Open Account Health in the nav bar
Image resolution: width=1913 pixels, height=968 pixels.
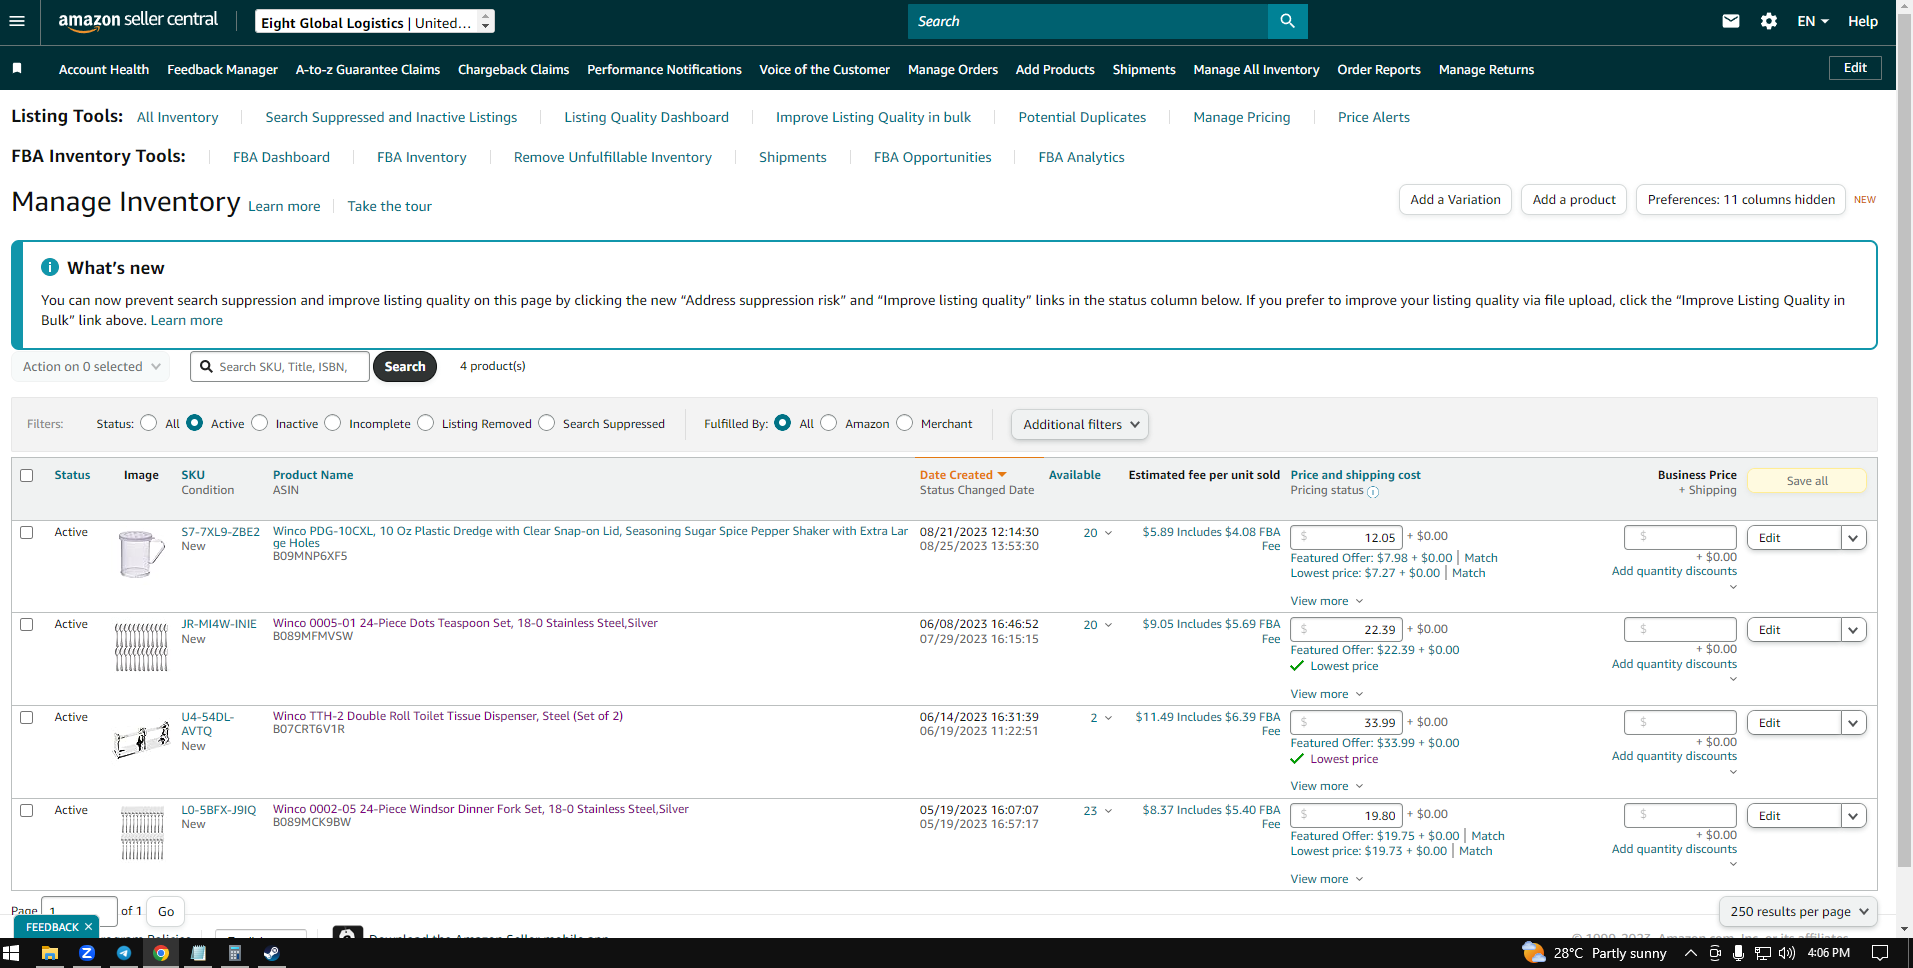(104, 69)
